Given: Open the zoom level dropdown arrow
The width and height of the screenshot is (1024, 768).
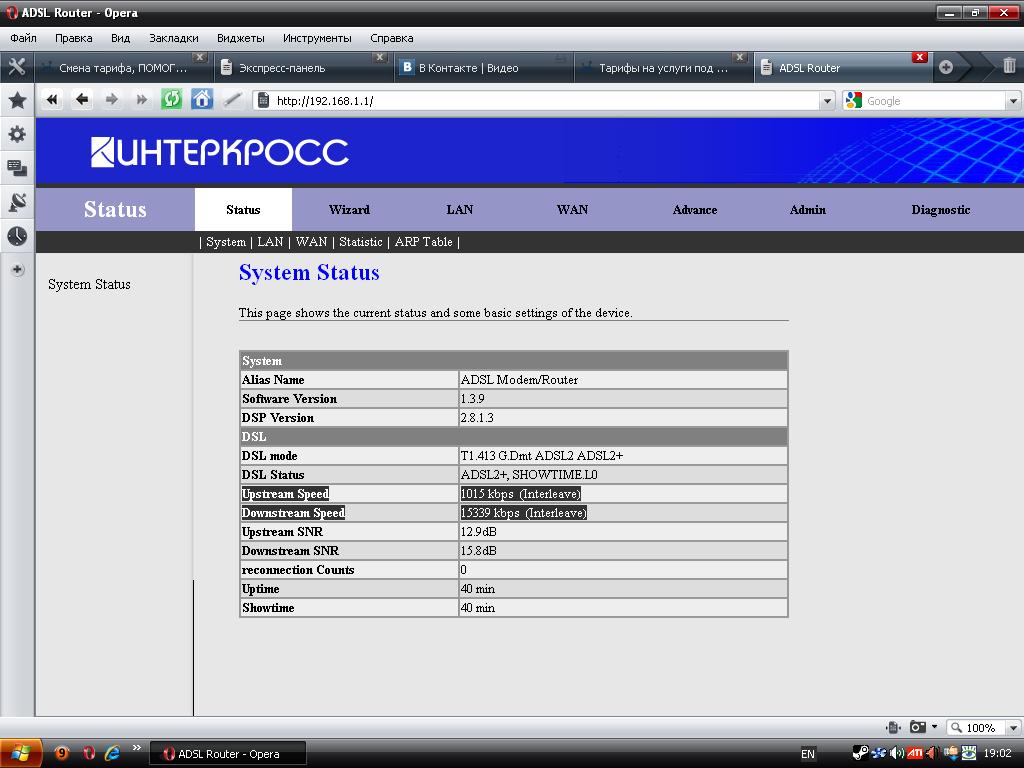Looking at the screenshot, I should point(1013,728).
